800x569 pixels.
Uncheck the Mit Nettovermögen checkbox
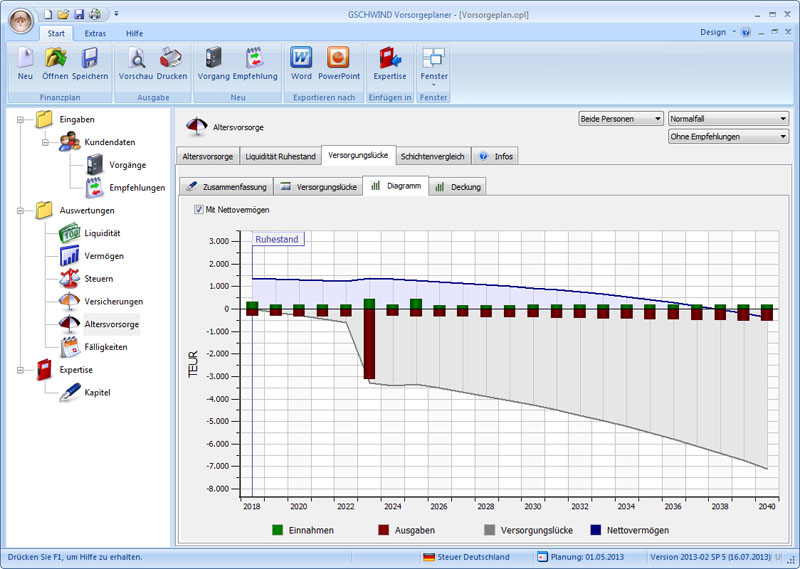[x=199, y=209]
